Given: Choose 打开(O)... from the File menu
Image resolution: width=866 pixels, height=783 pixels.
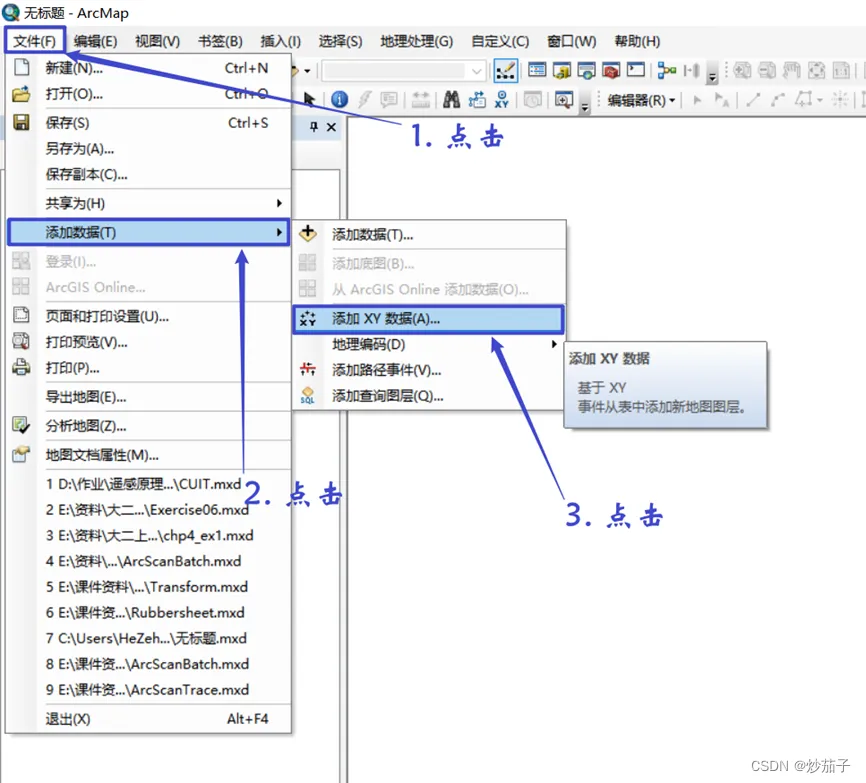Looking at the screenshot, I should coord(148,94).
